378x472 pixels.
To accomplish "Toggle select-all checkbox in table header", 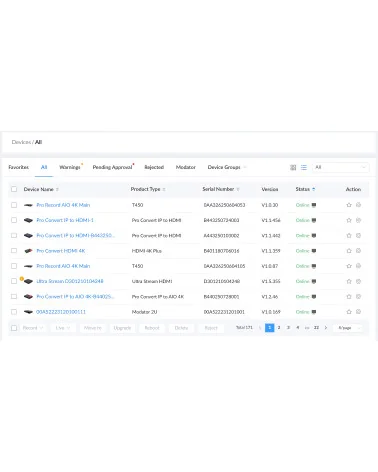I will [14, 189].
